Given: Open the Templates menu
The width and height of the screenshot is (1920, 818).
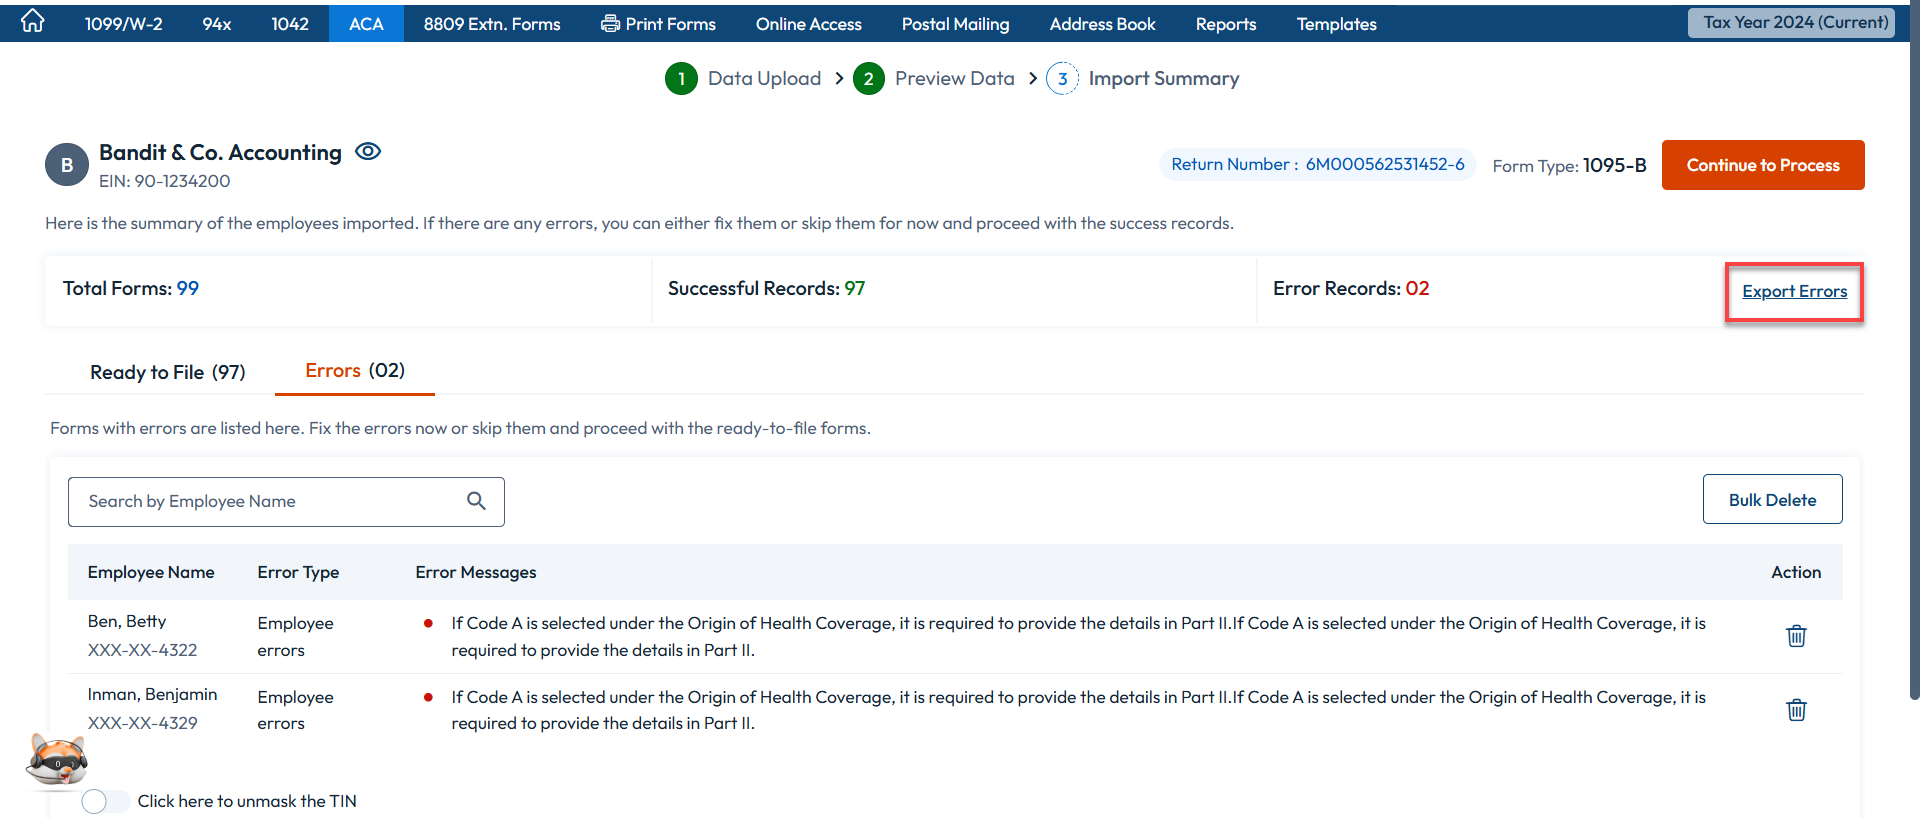Looking at the screenshot, I should coord(1337,23).
